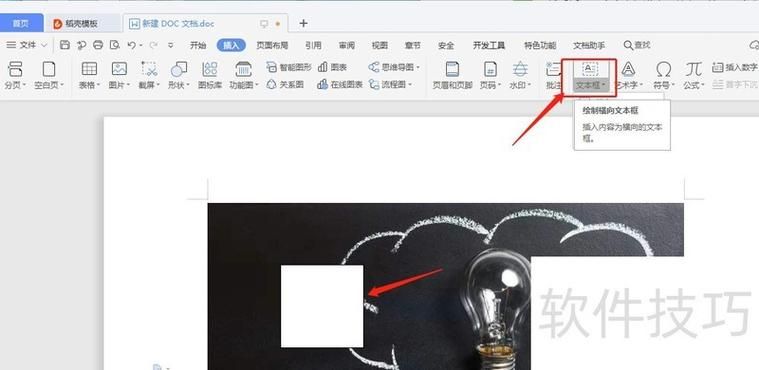Expand the 文件 menu dropdown arrow

click(x=44, y=45)
